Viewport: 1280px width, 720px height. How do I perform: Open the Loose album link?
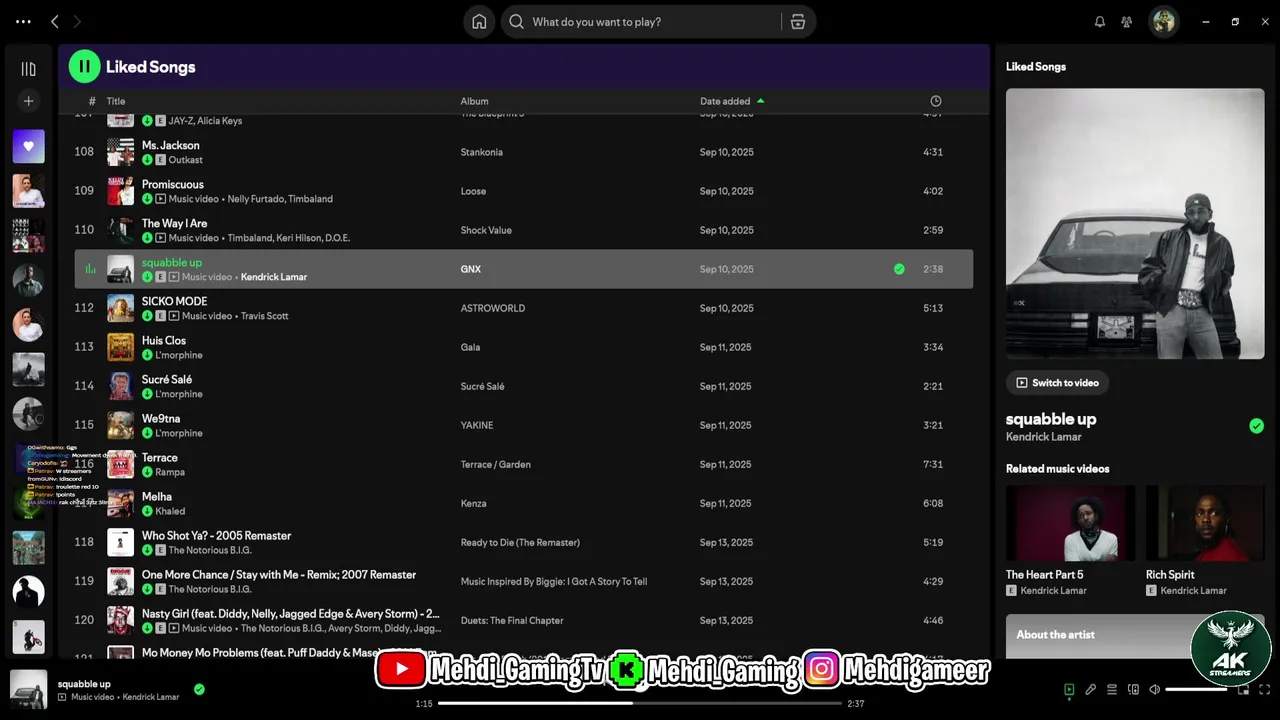click(473, 191)
